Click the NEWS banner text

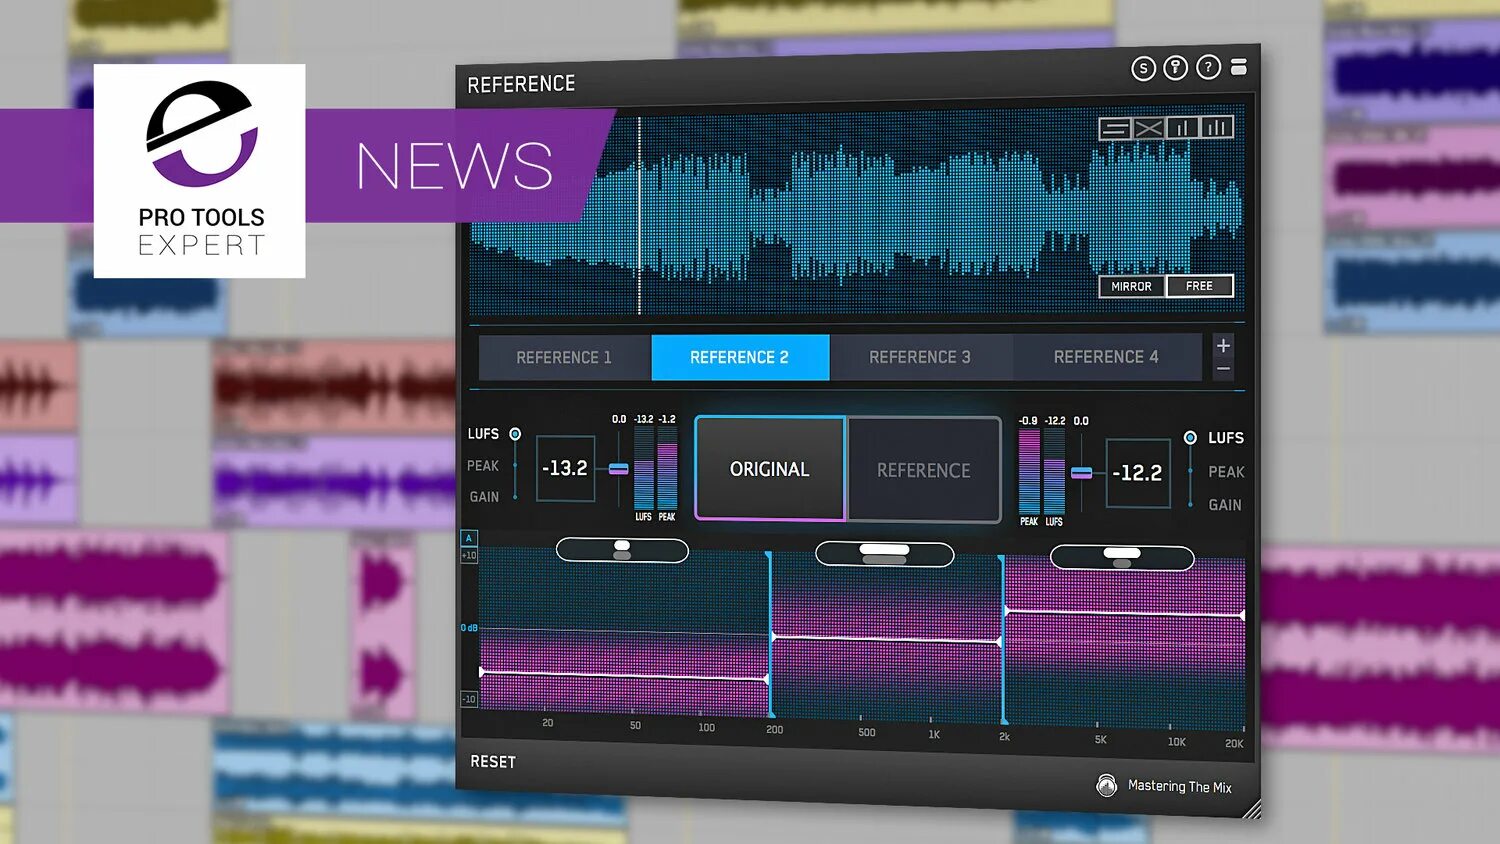(455, 166)
